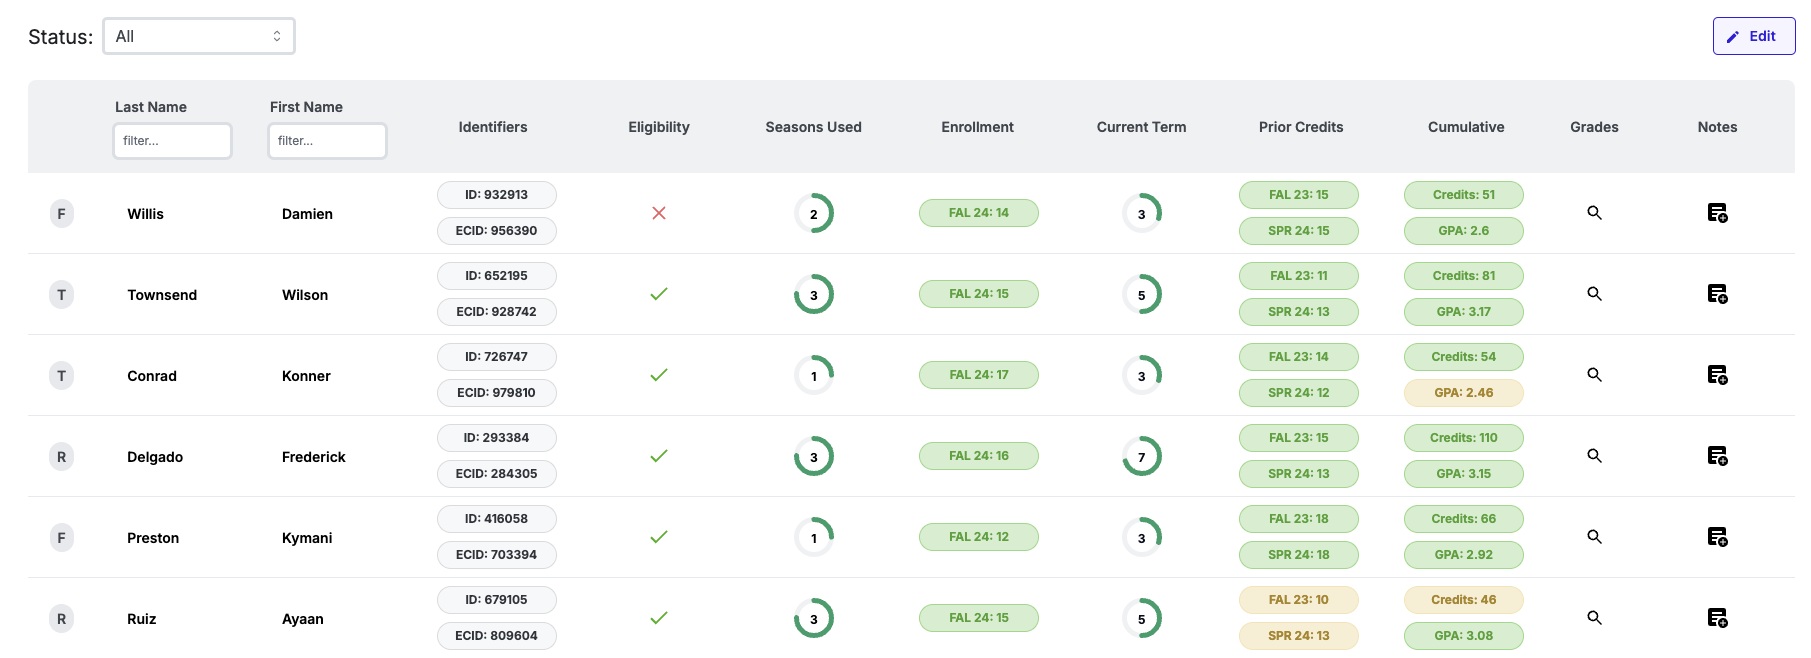
Task: Open grades search for Damien Willis
Action: pos(1594,213)
